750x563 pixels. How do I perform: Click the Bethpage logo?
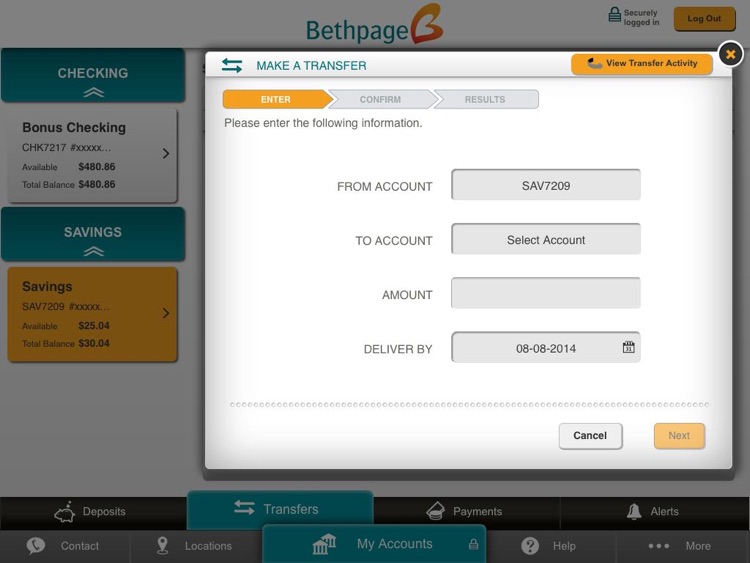click(x=375, y=25)
